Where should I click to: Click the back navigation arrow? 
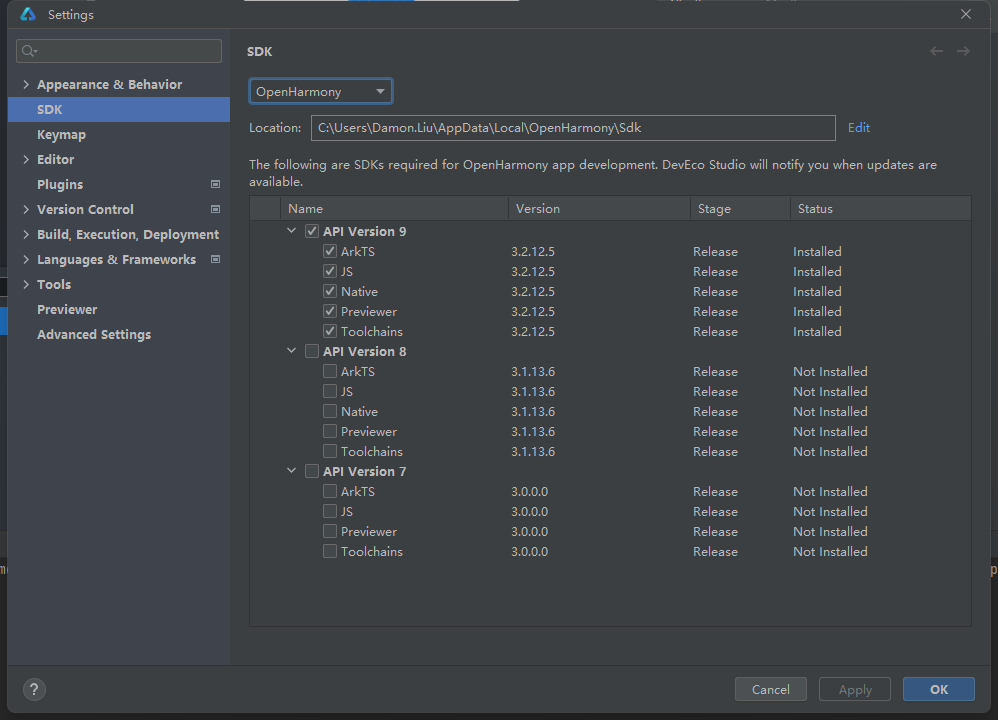tap(936, 51)
